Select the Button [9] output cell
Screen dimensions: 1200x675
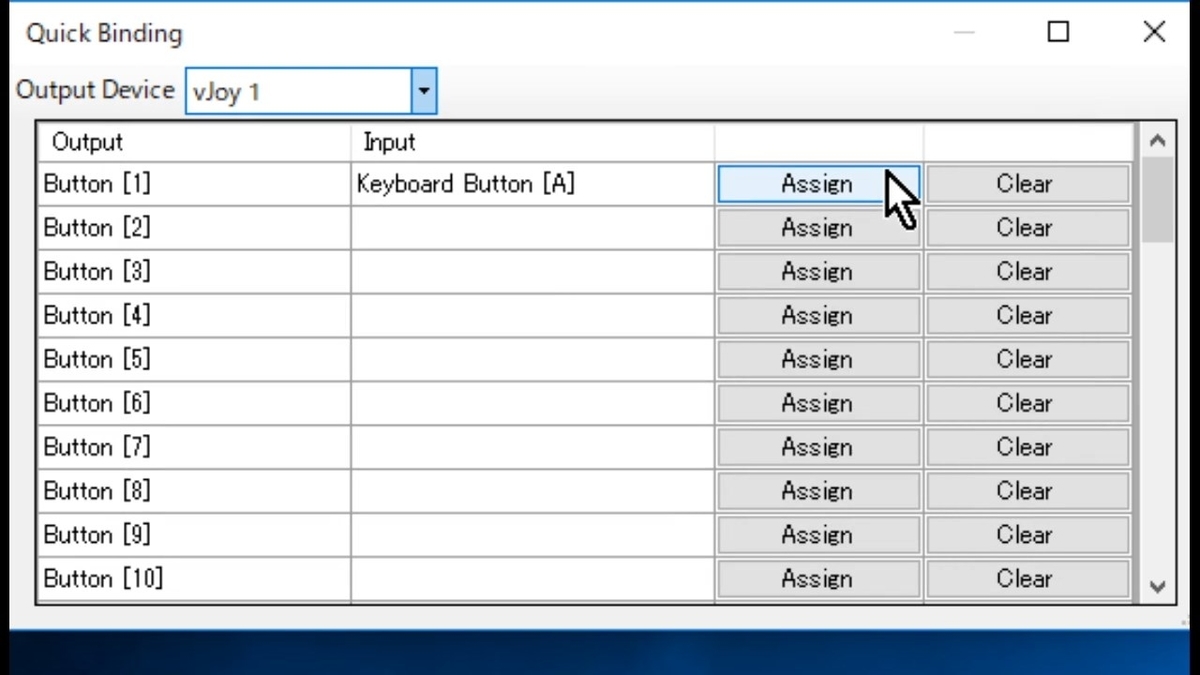click(x=194, y=536)
